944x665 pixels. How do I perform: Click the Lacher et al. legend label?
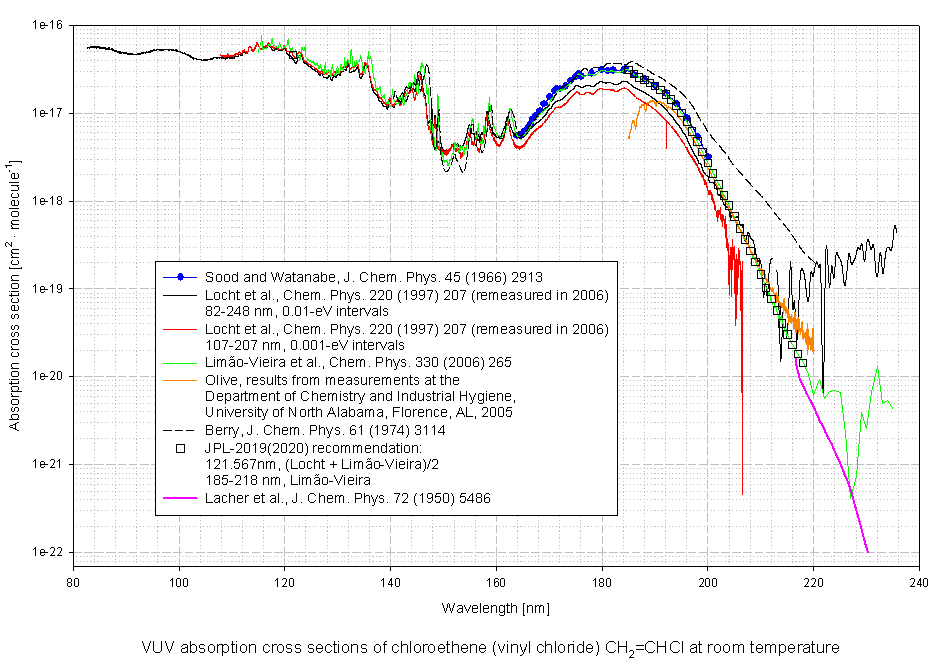(347, 497)
